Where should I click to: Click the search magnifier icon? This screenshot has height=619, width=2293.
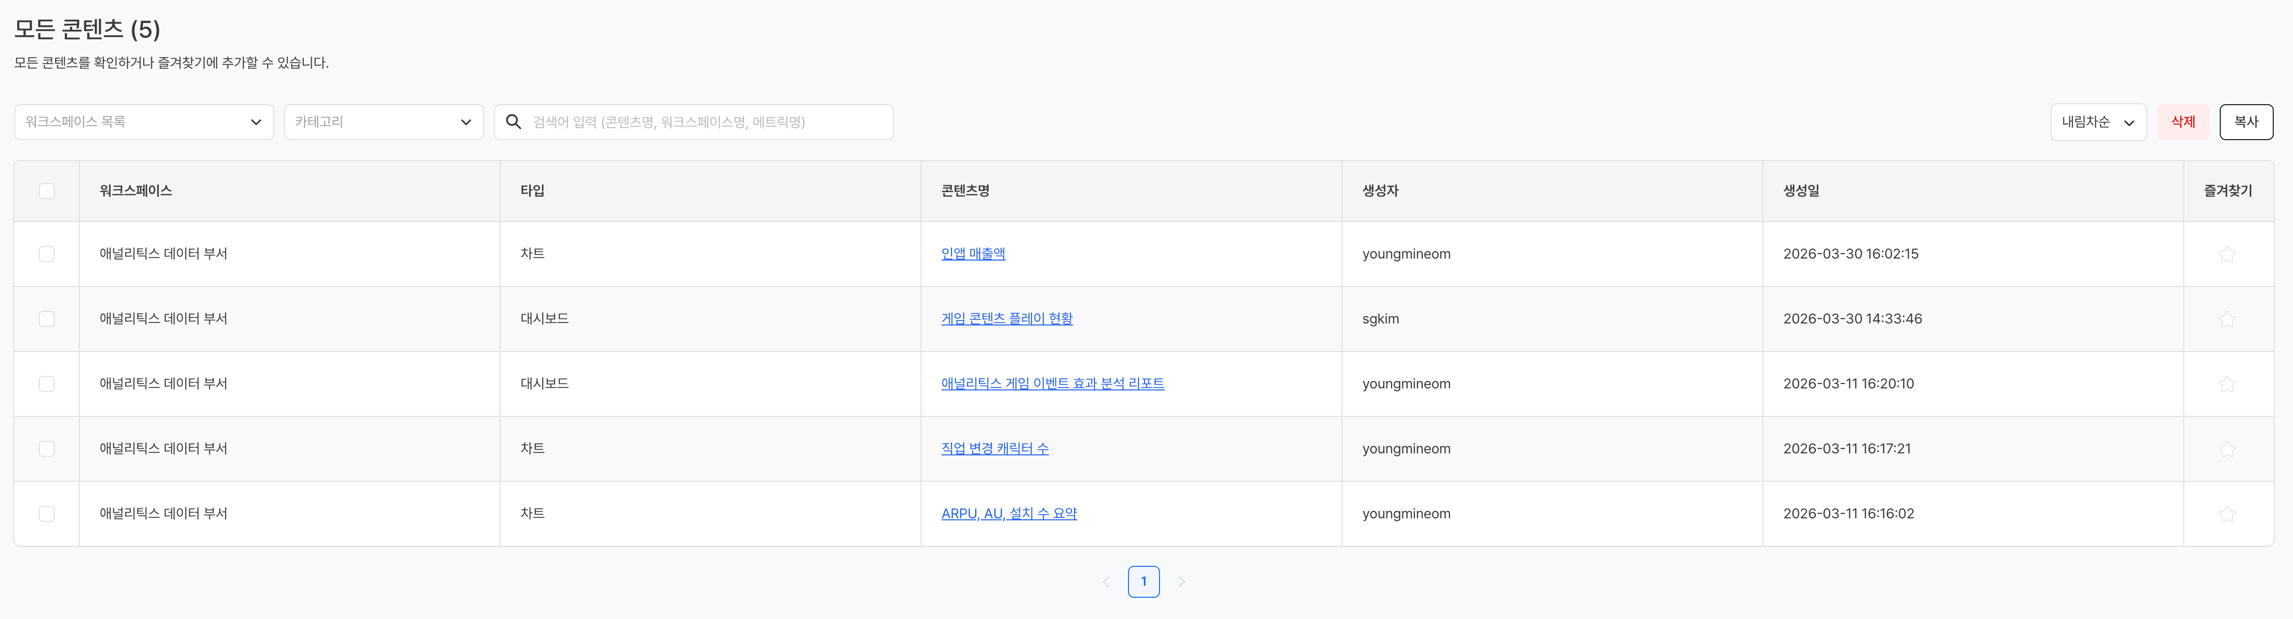[x=514, y=122]
